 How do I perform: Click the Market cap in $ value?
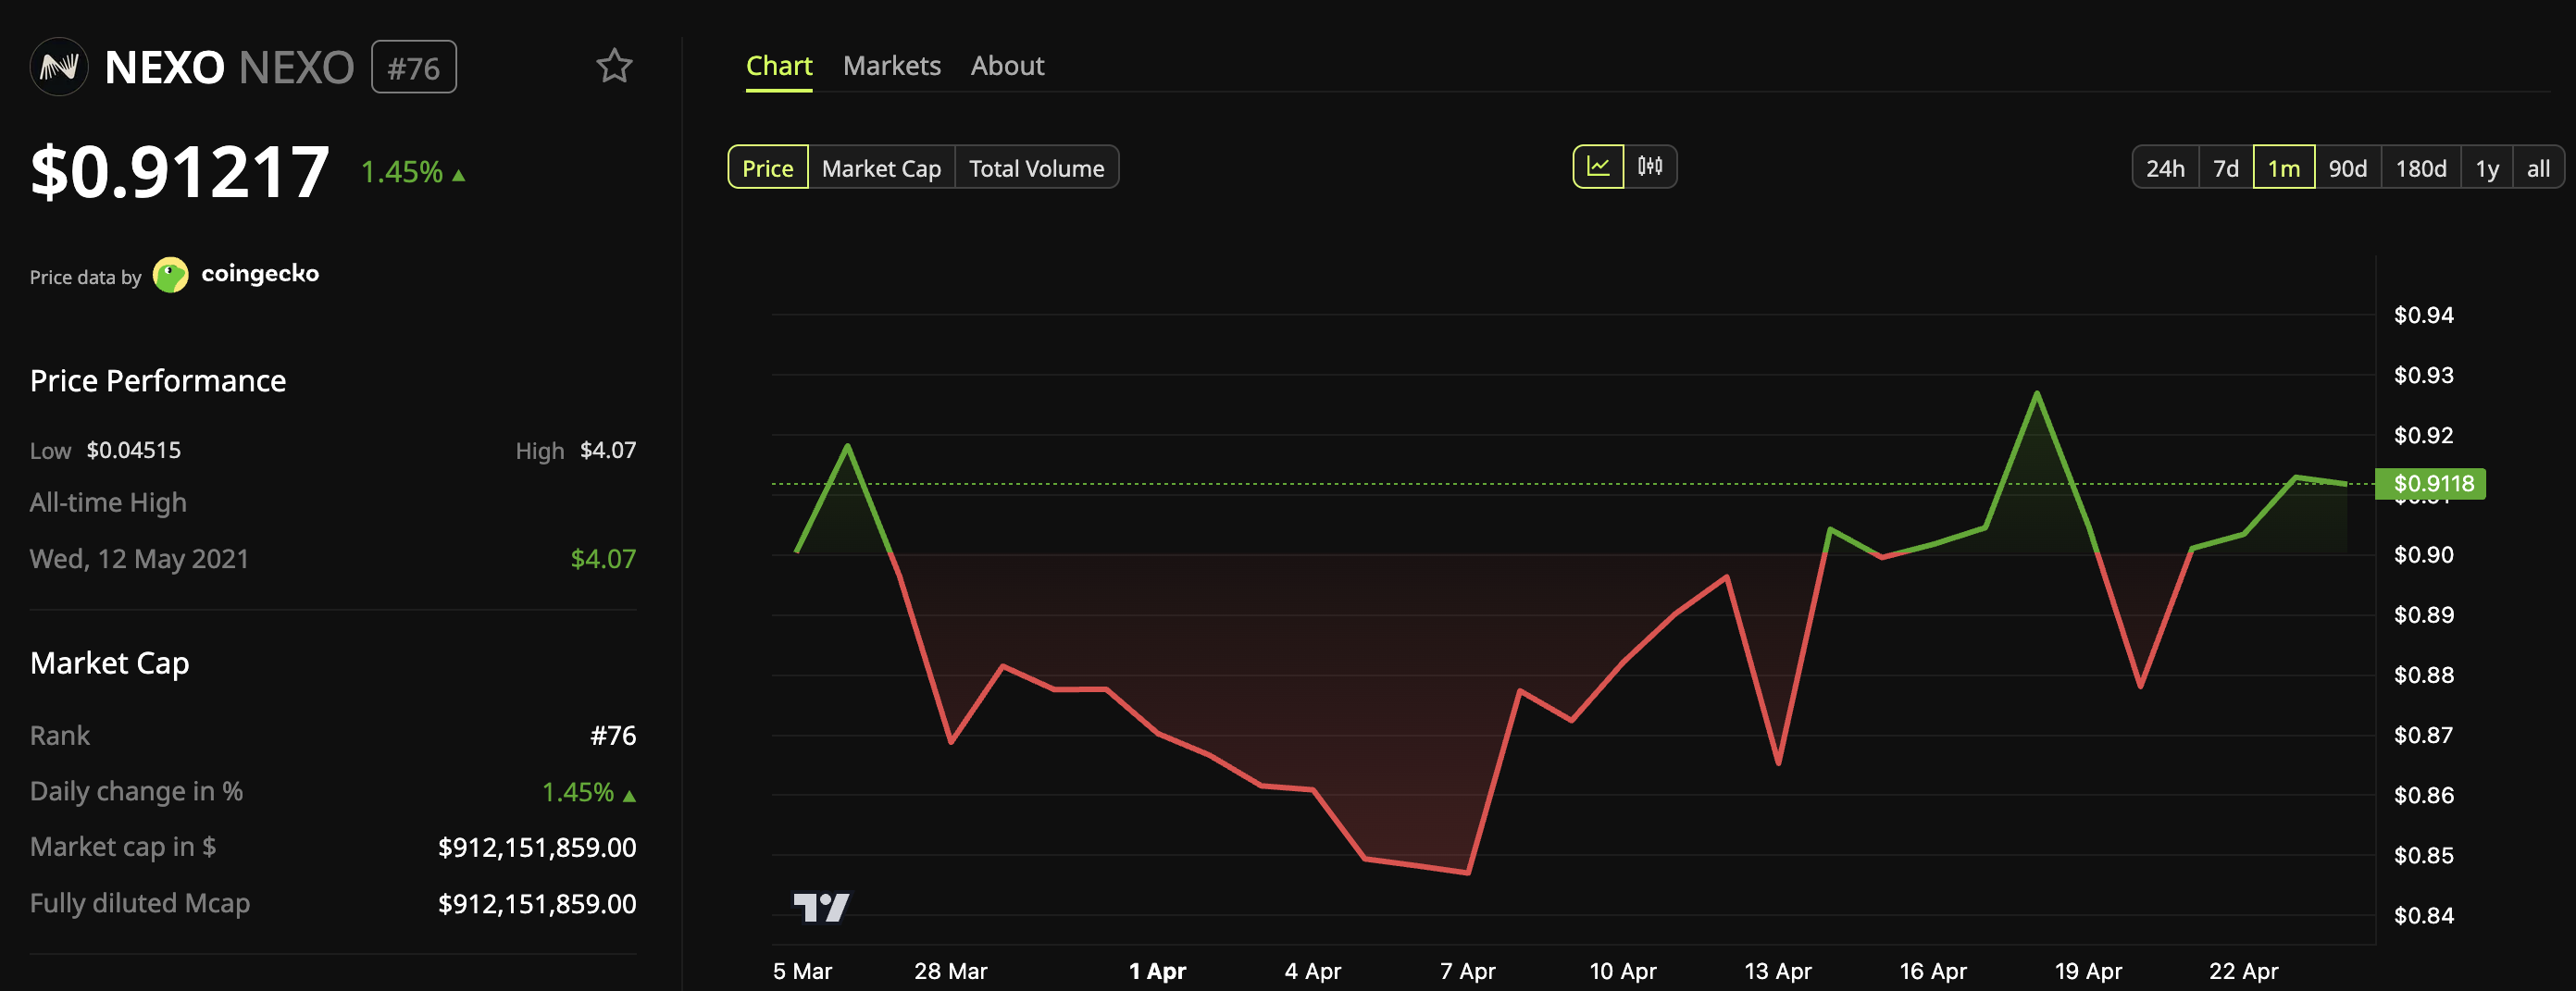point(537,848)
